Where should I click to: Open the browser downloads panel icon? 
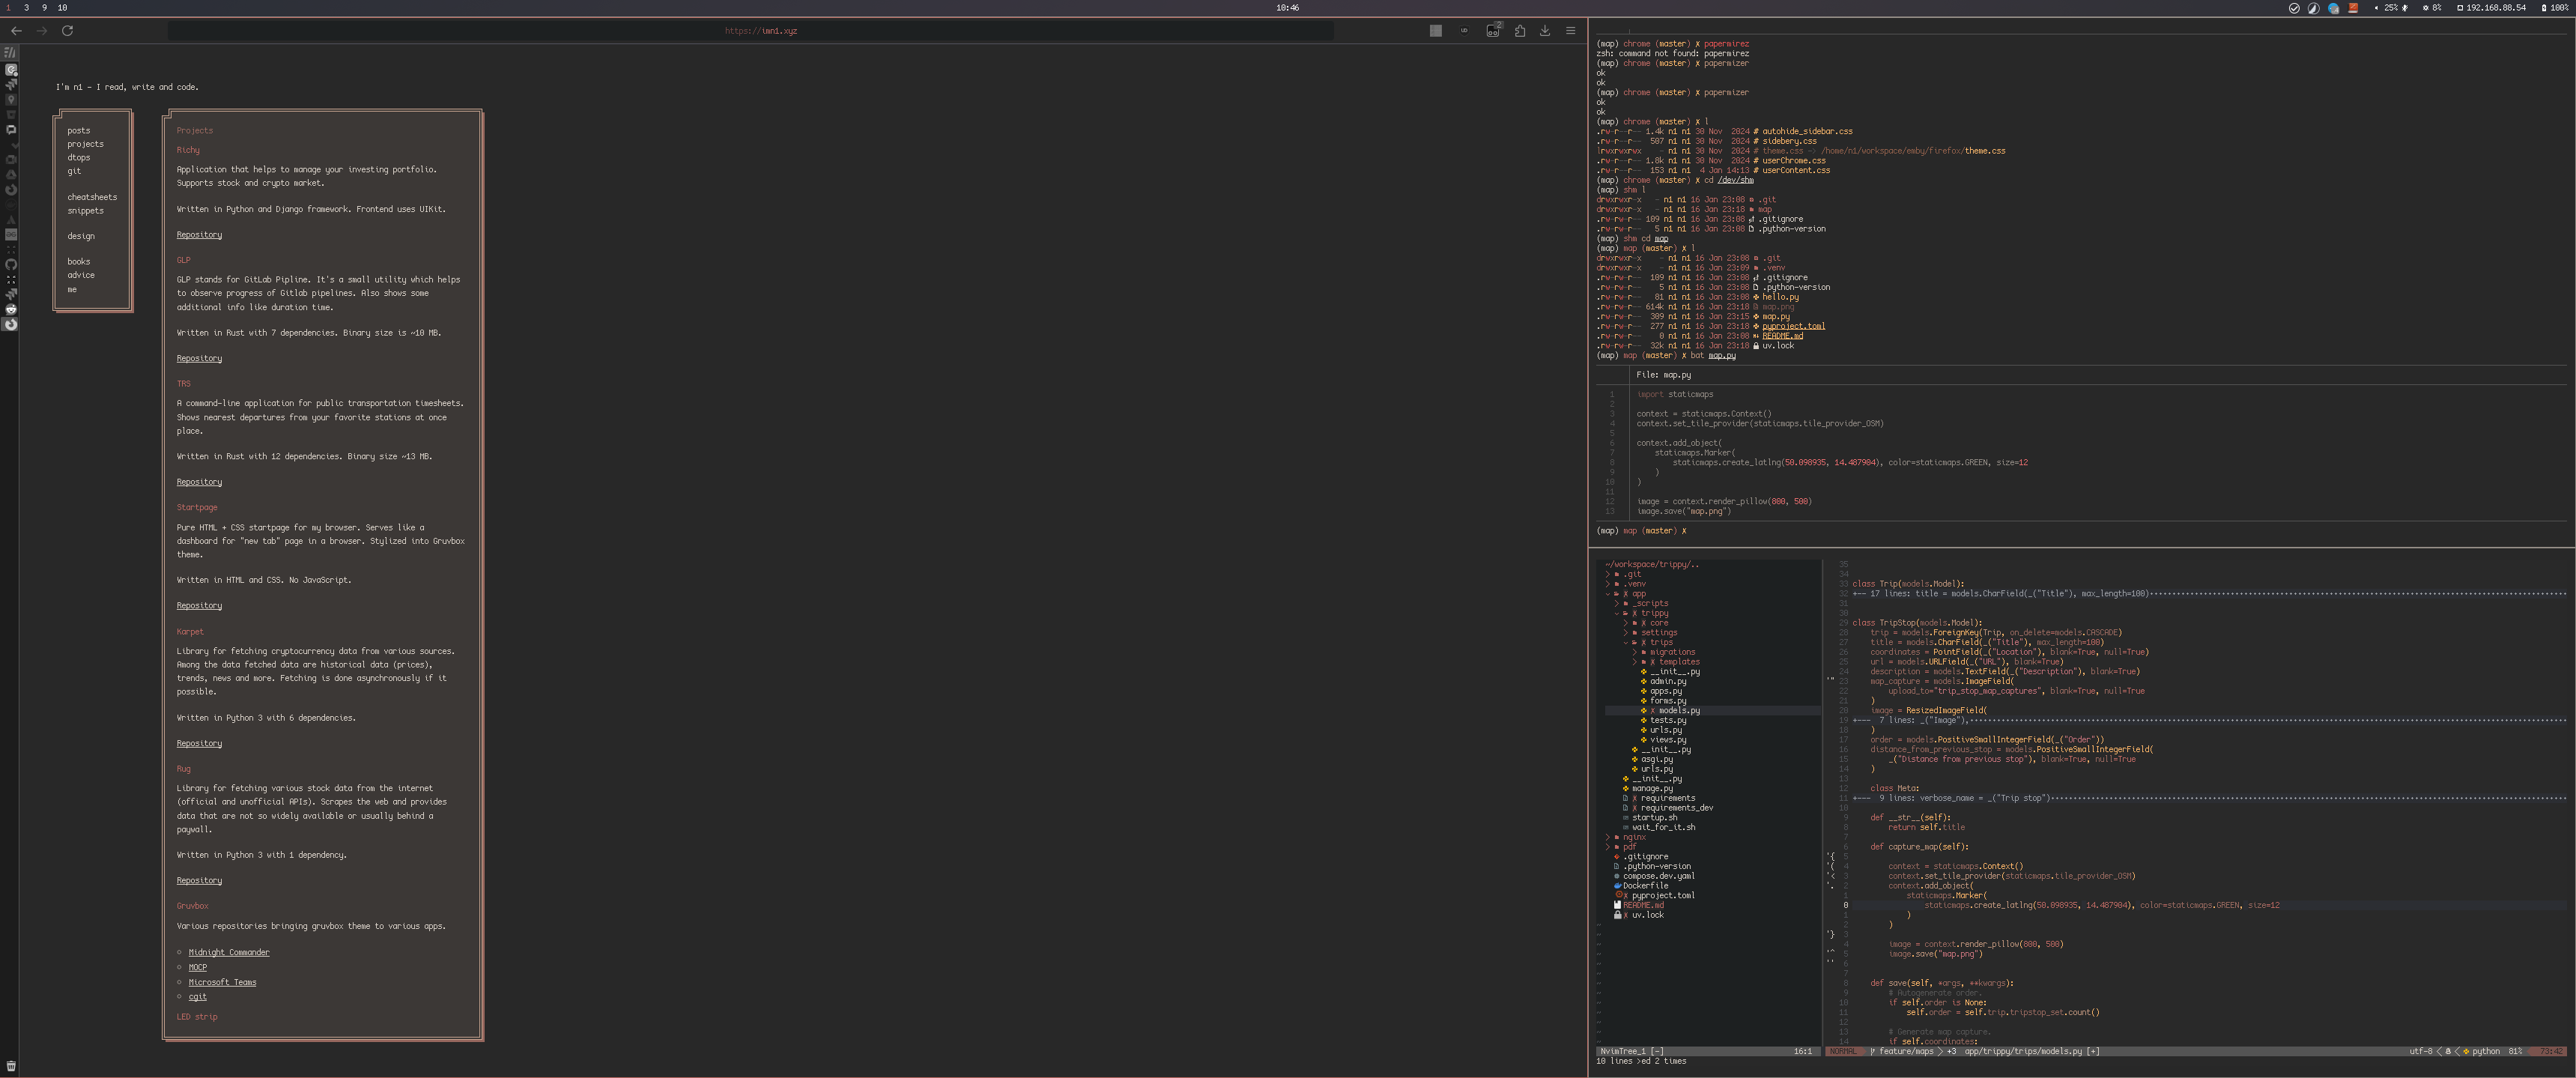1545,31
